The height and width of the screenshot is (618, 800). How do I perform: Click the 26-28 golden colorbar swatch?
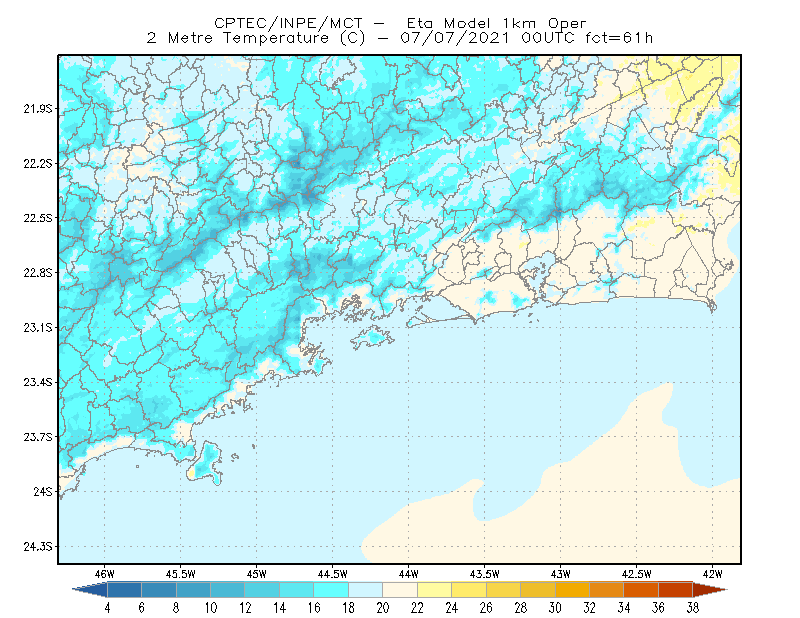(x=503, y=590)
